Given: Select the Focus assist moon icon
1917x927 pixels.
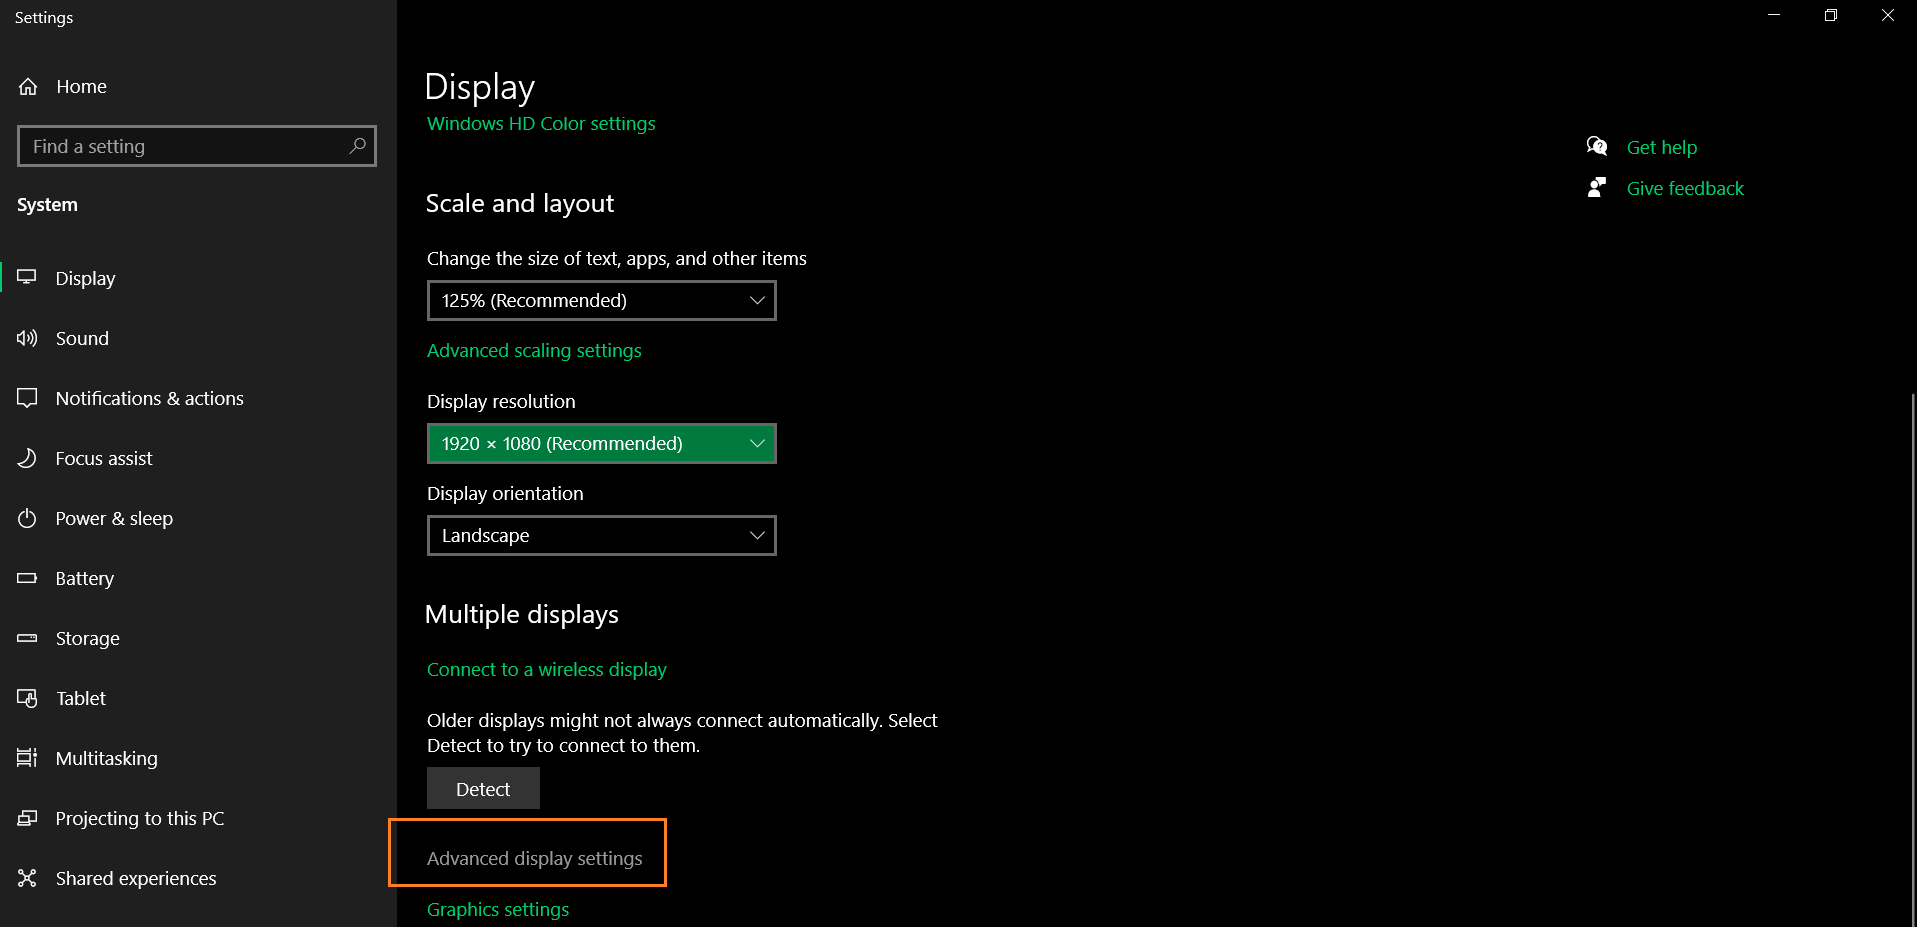Looking at the screenshot, I should pos(26,458).
